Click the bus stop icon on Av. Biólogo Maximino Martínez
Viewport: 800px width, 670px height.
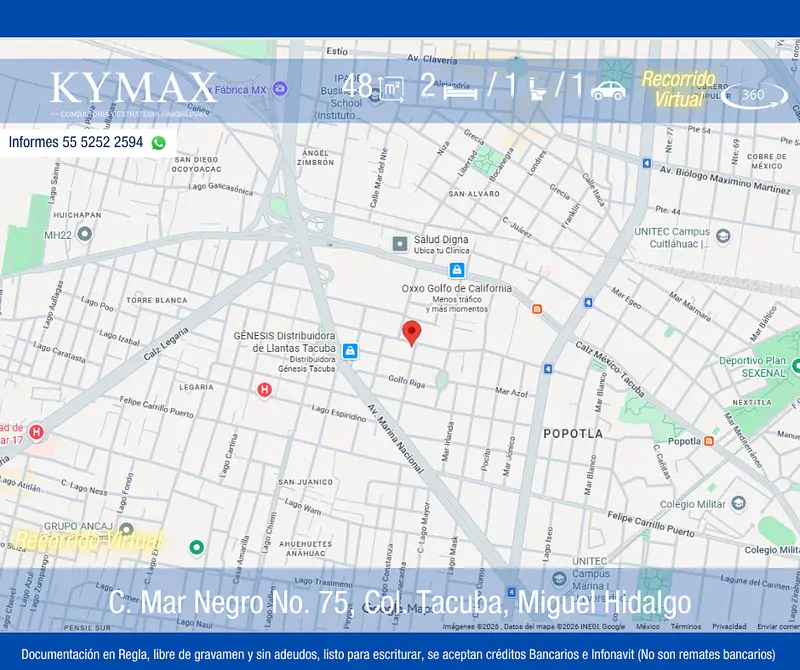[646, 163]
